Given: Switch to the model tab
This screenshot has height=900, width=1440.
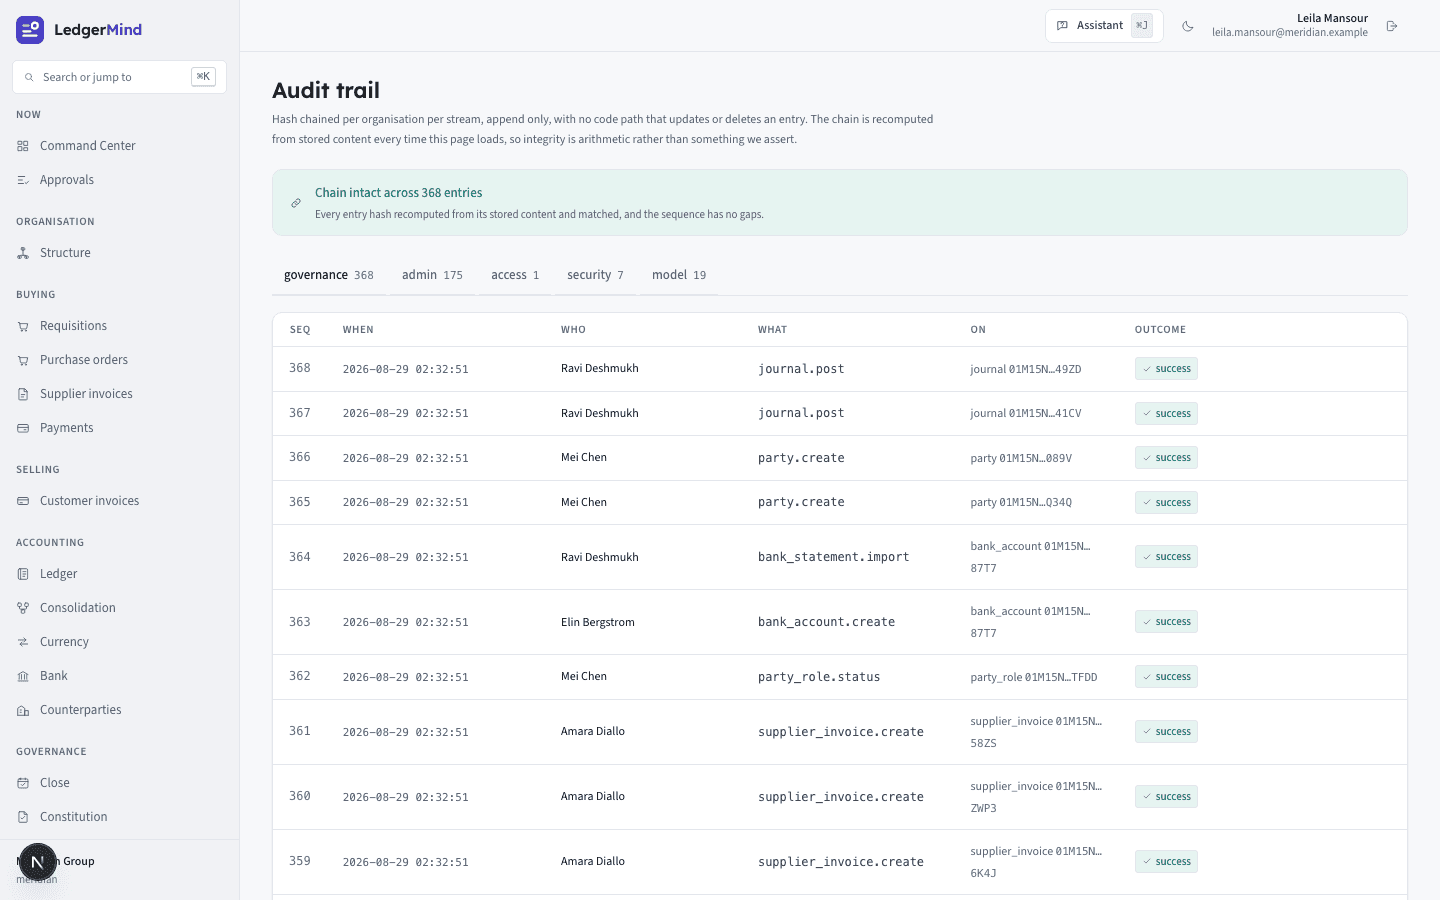Looking at the screenshot, I should coord(679,275).
